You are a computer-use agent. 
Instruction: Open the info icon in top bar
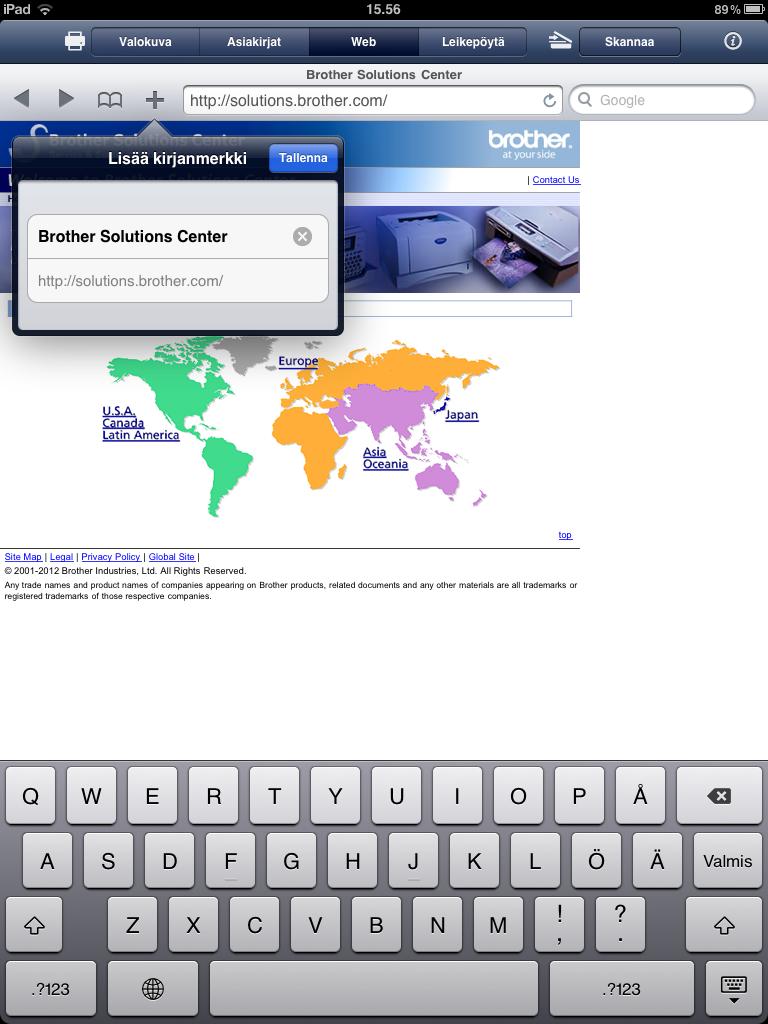(x=733, y=41)
